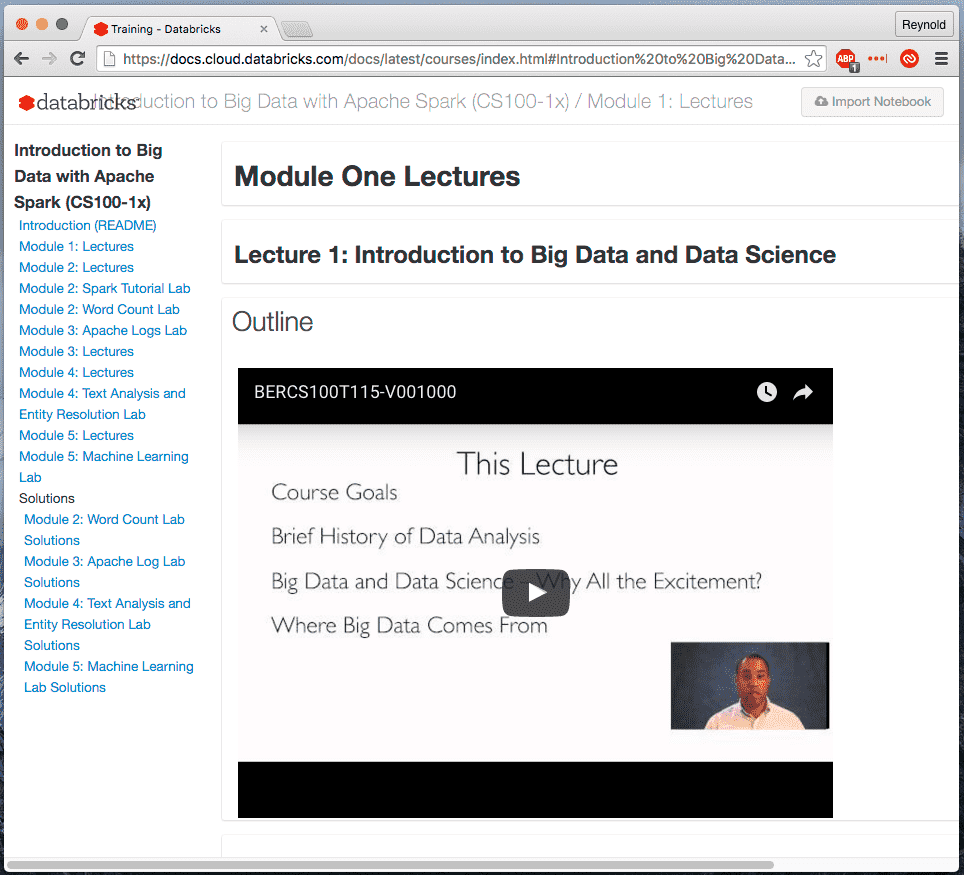Click the instructor video thumbnail

coord(749,686)
